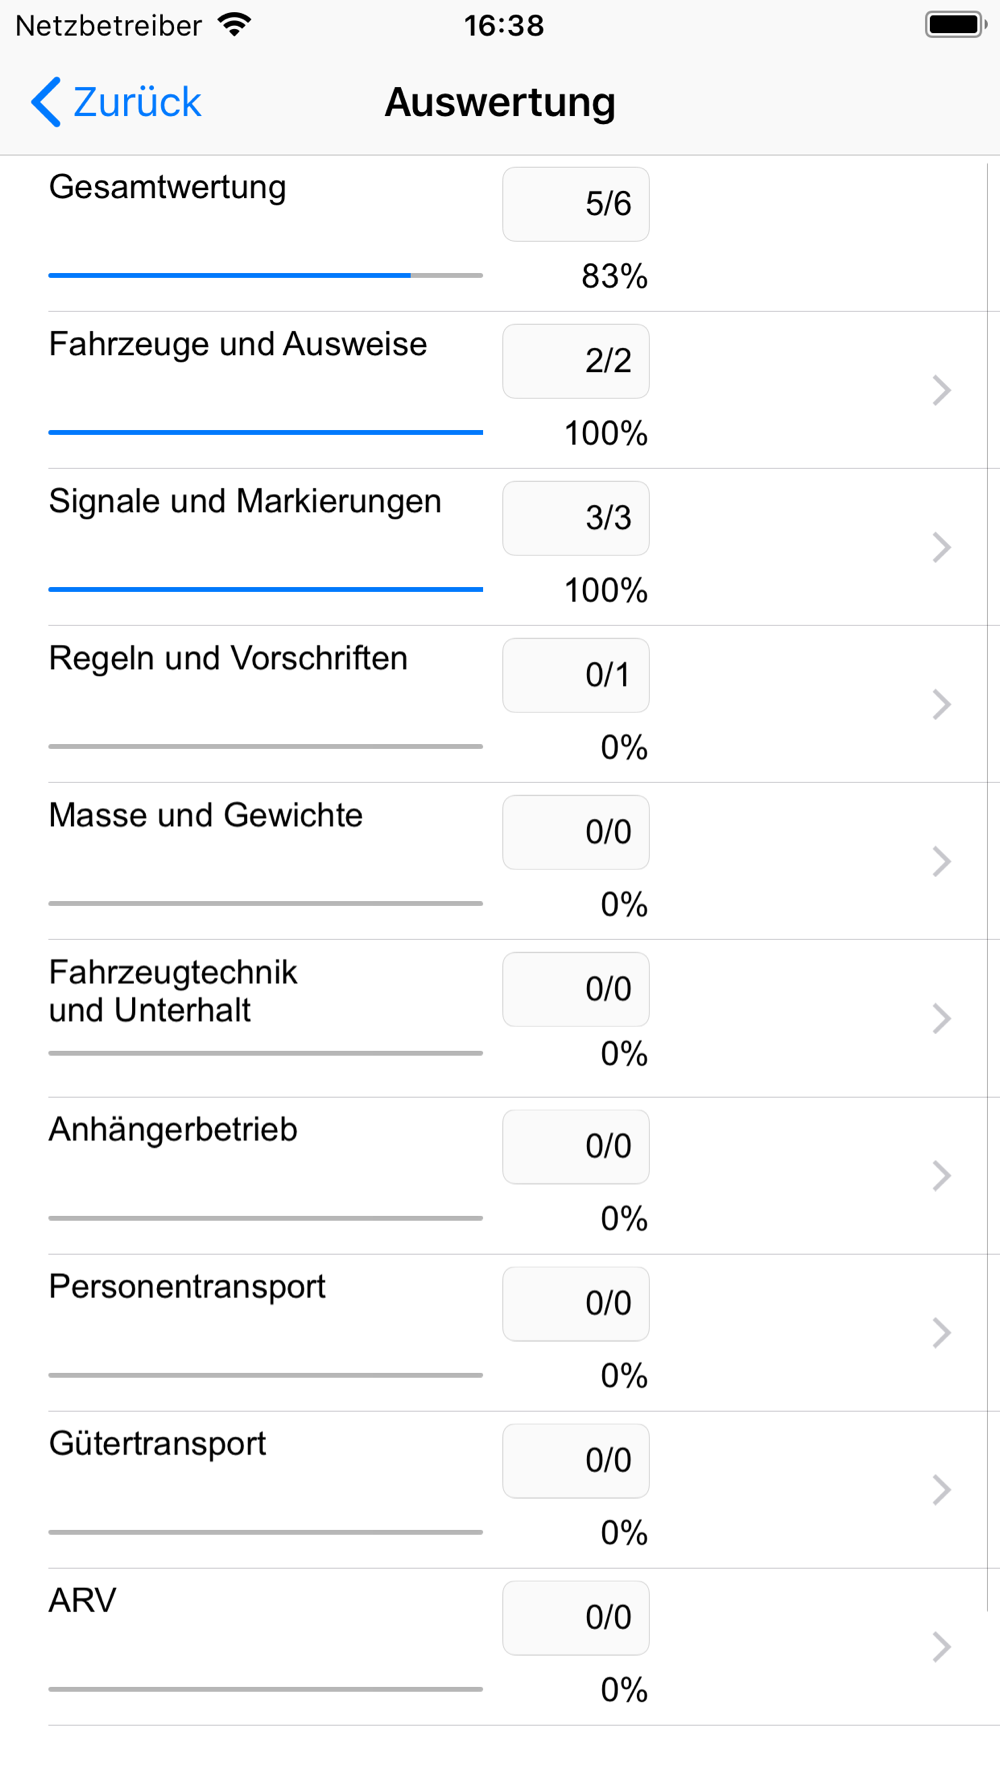The width and height of the screenshot is (1000, 1778).
Task: Tap chevron beside Gütertransport
Action: 941,1490
